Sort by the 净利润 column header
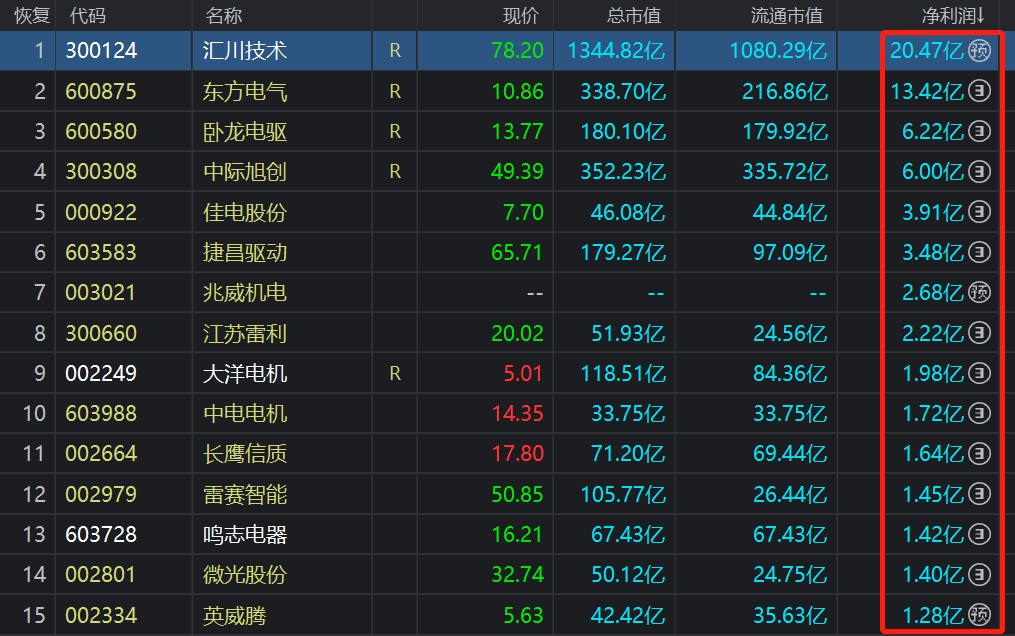Screen dimensions: 1015x636 [952, 15]
